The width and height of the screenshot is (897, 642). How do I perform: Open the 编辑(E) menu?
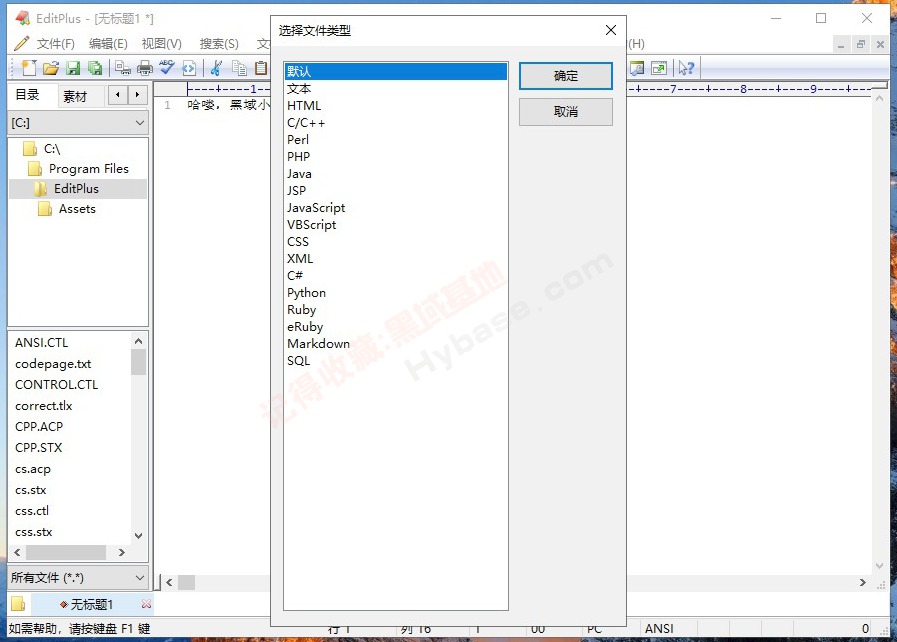pos(108,43)
